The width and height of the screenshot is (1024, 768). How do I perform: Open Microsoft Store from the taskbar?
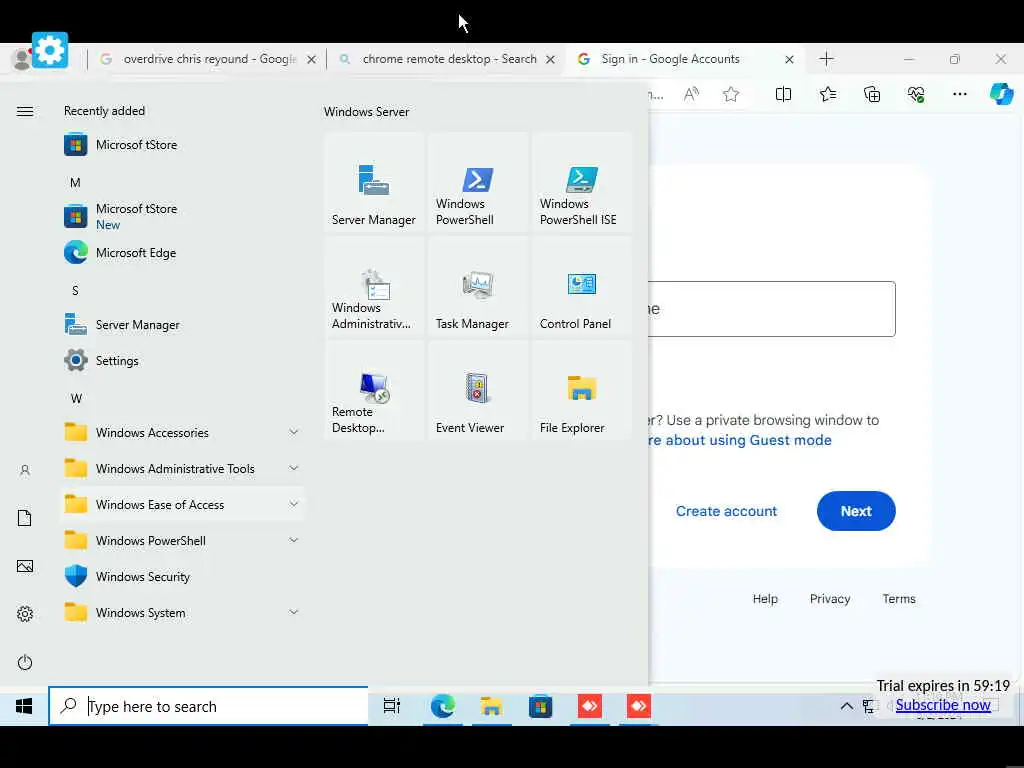click(540, 706)
